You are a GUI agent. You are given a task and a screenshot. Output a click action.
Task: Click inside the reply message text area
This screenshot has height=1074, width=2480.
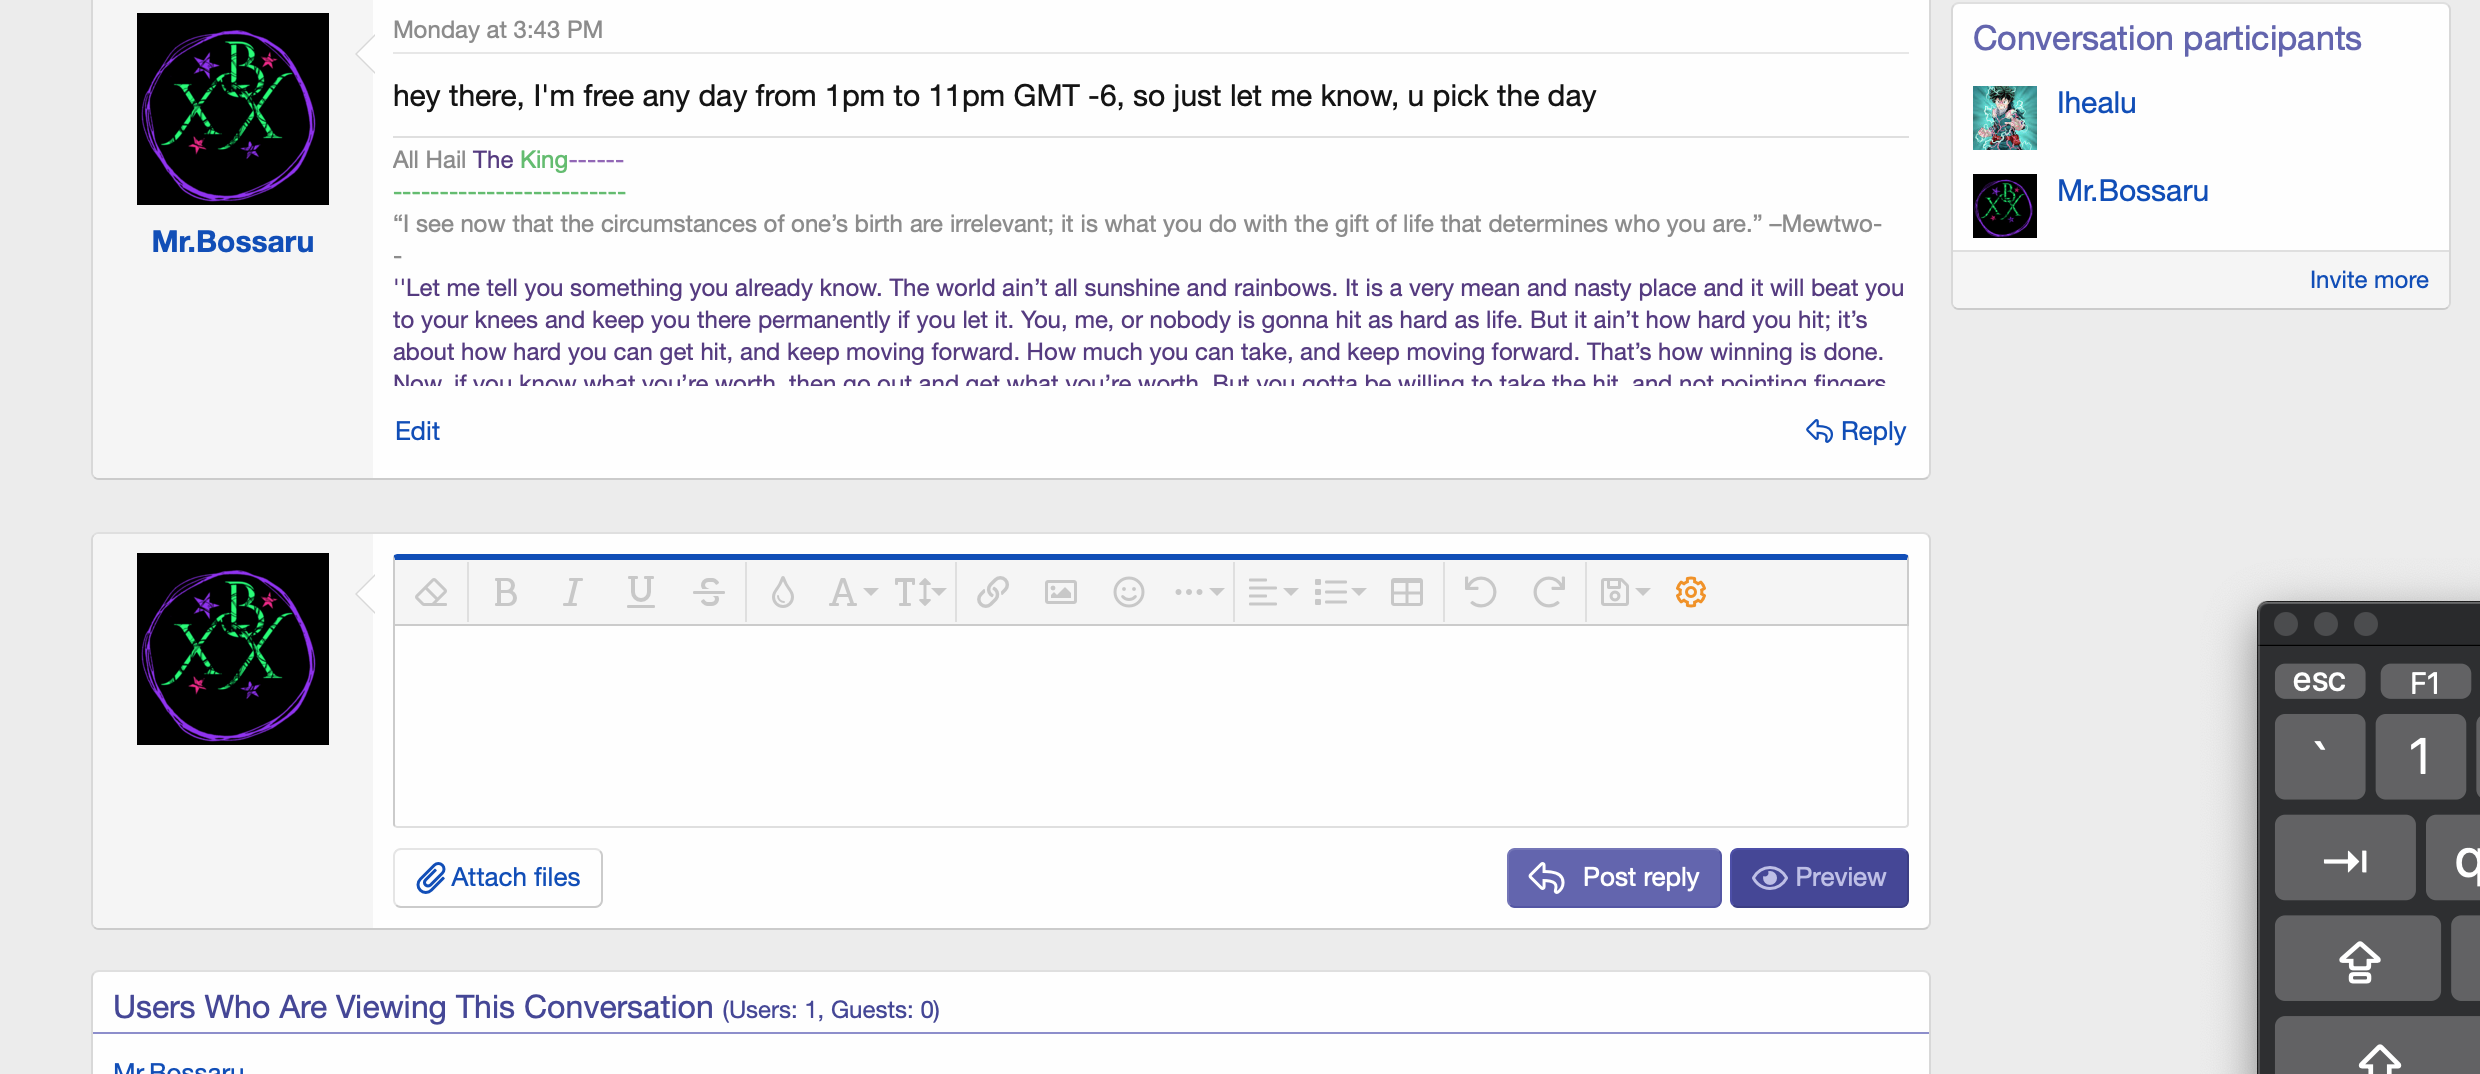(x=1150, y=725)
